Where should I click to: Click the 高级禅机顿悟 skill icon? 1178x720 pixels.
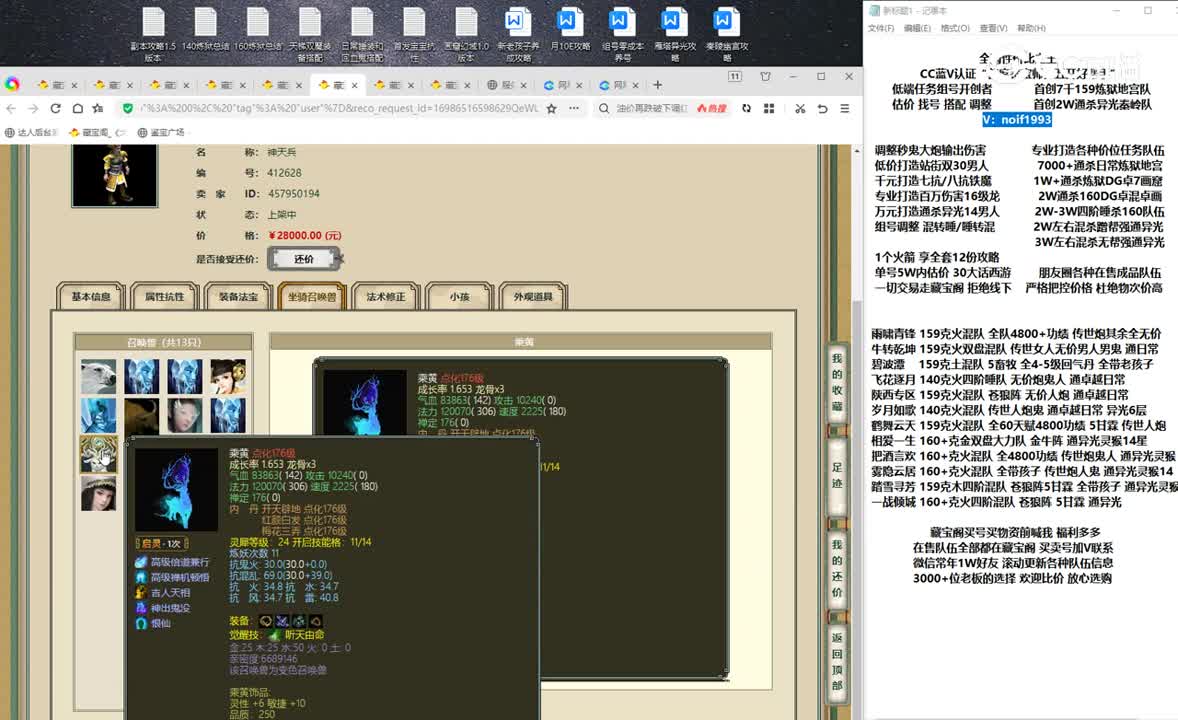140,577
